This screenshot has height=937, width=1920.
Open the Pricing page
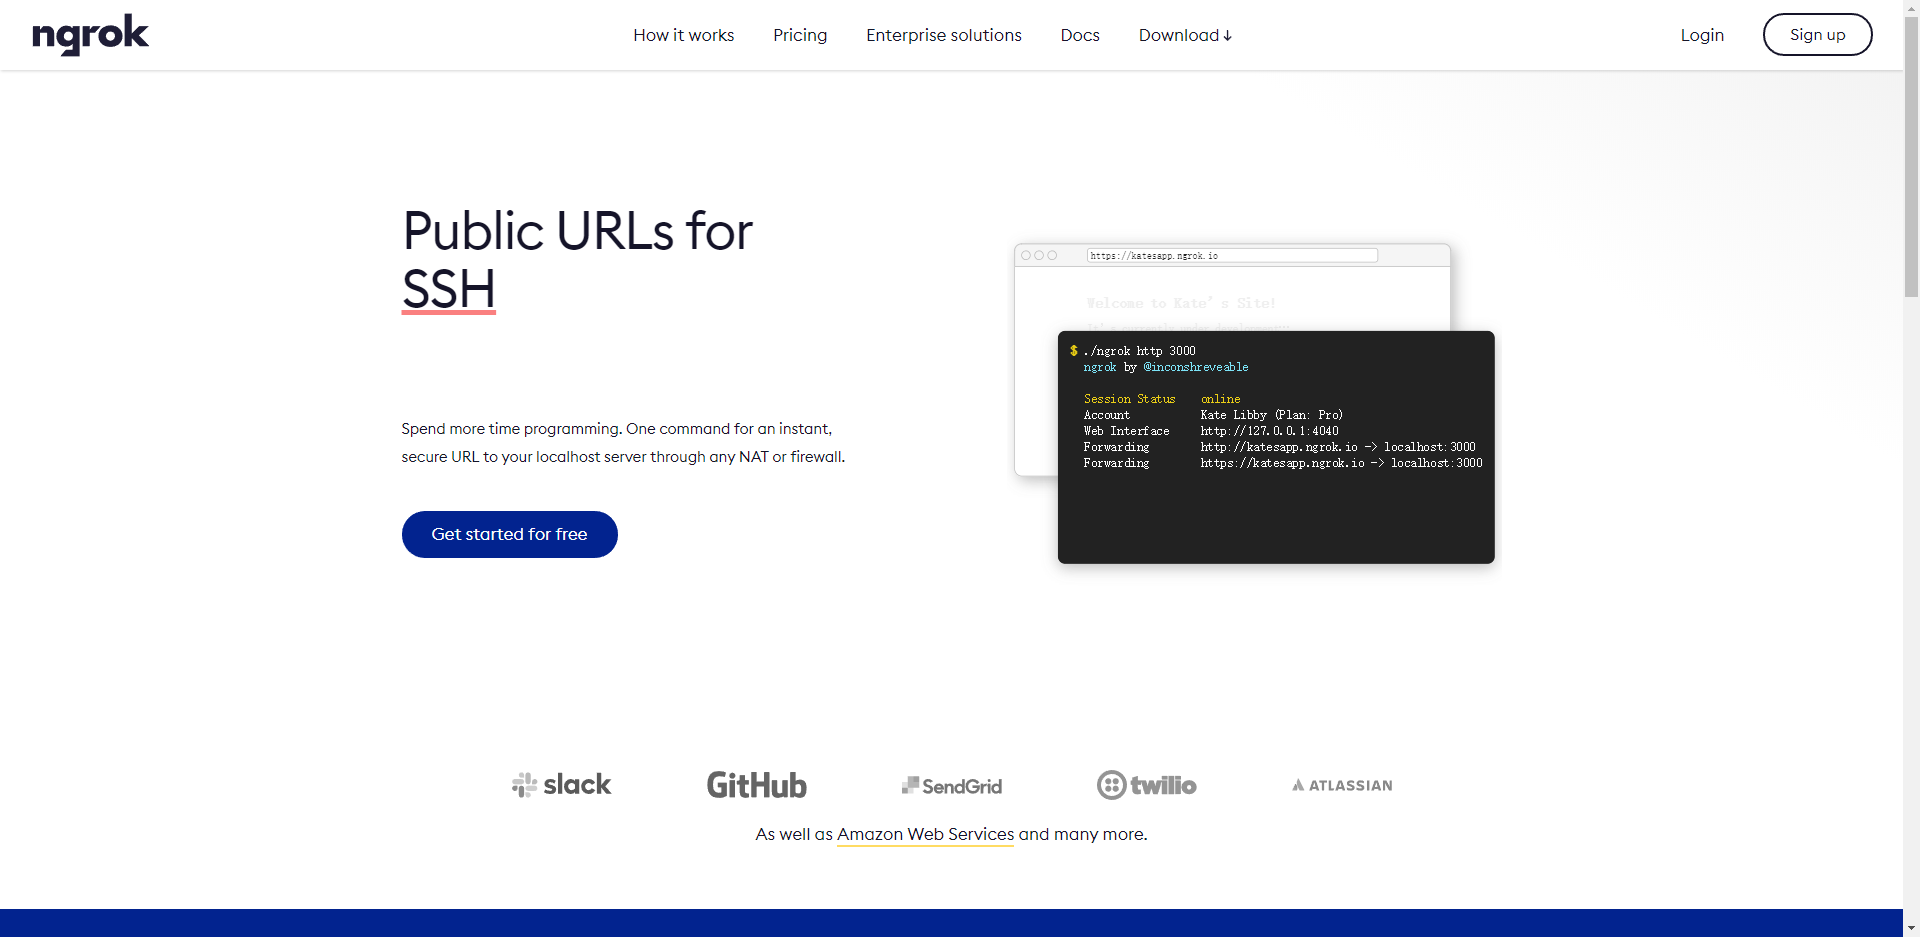[x=800, y=35]
